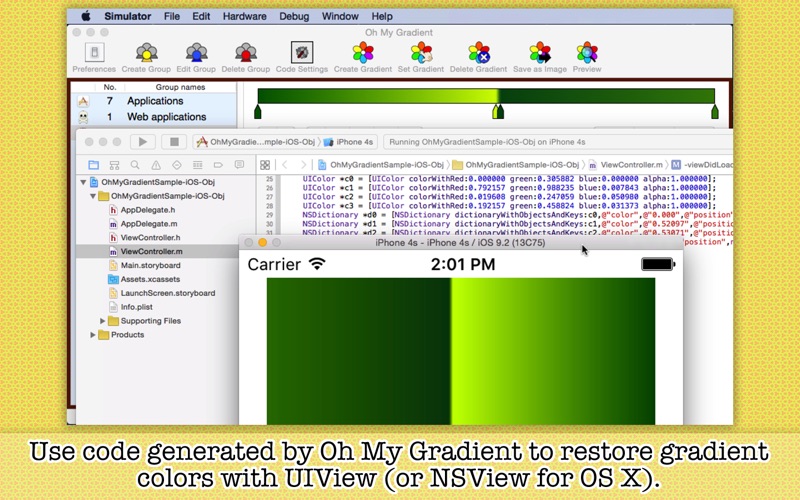Expand the Products folder
The width and height of the screenshot is (800, 500).
93,335
